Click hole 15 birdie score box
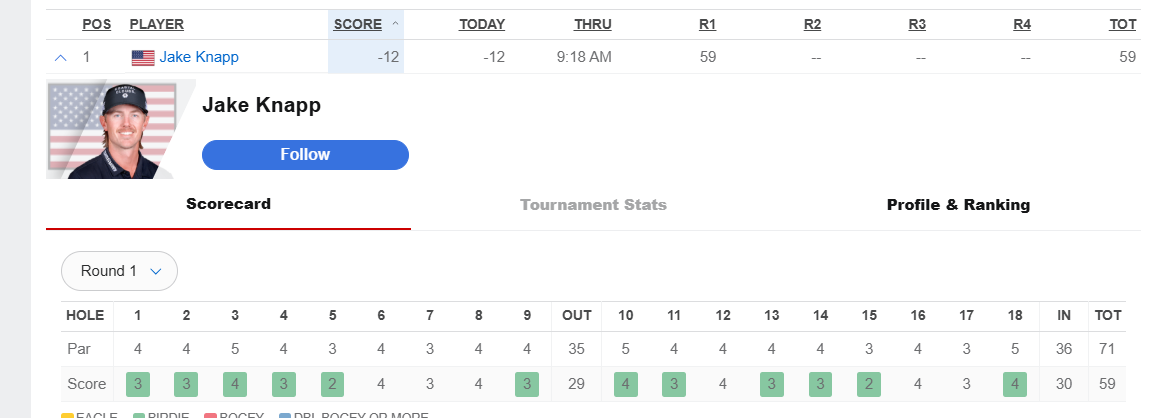Viewport: 1149px width, 418px height. coord(869,384)
